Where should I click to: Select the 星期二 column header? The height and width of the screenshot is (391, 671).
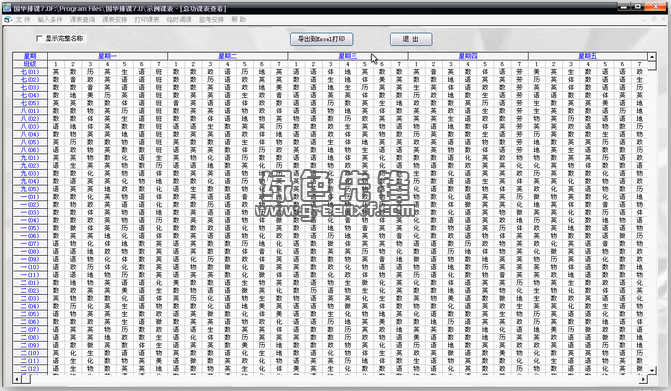pyautogui.click(x=228, y=56)
